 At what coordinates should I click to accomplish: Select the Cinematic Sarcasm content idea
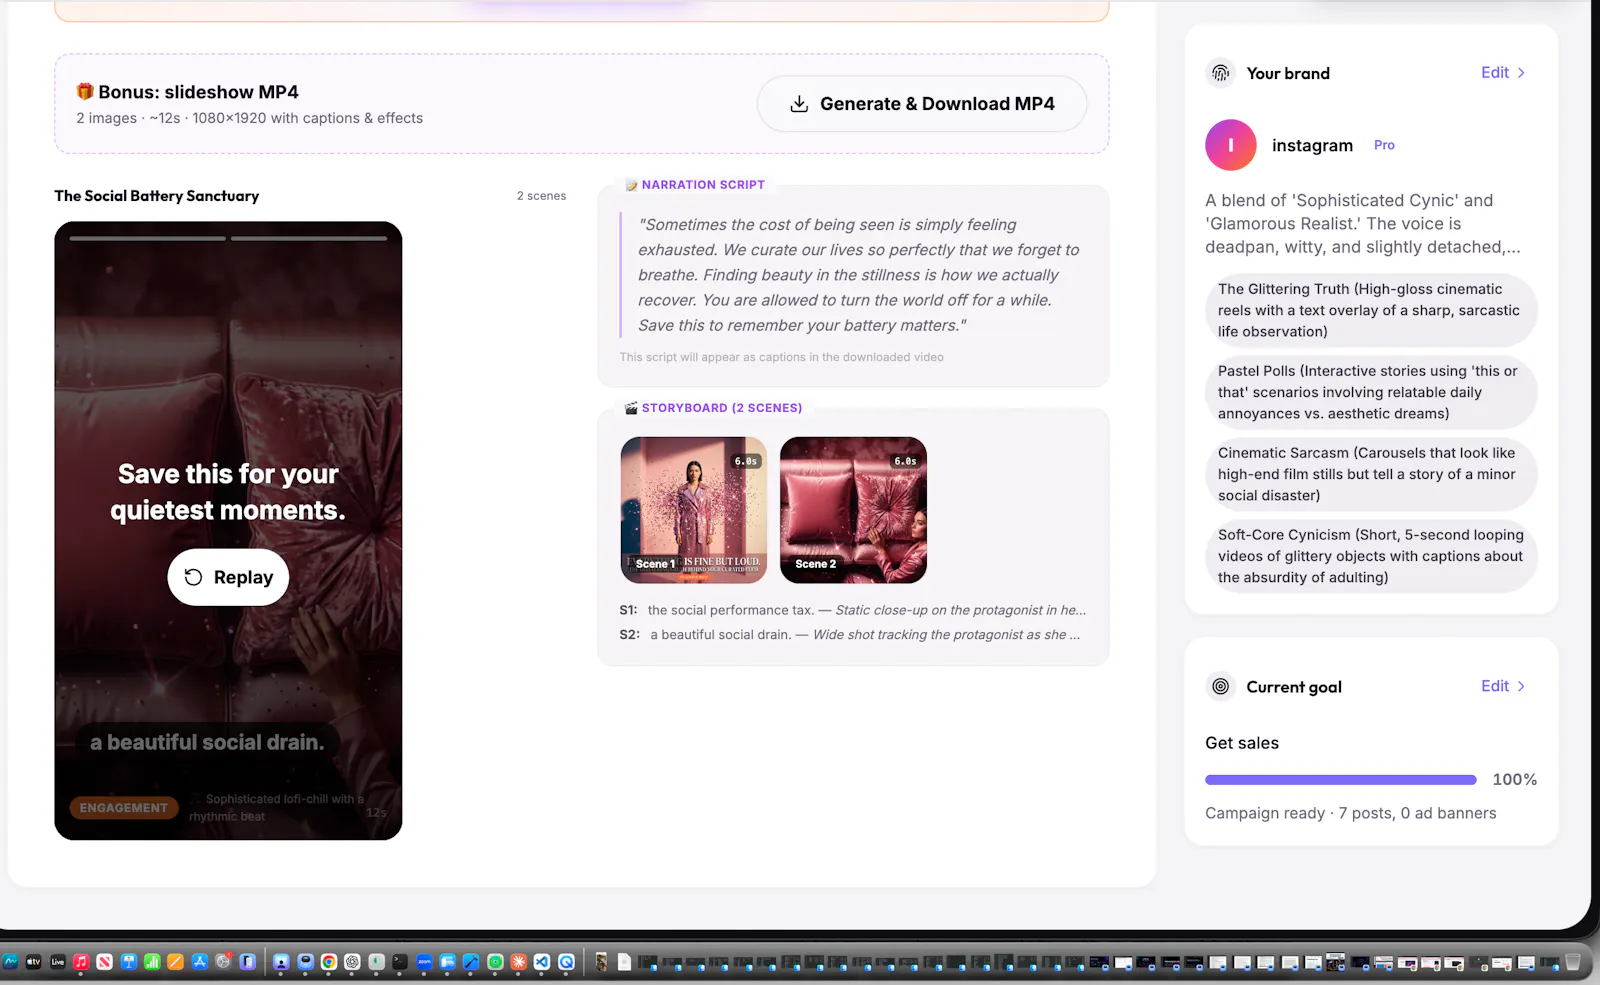pyautogui.click(x=1370, y=474)
